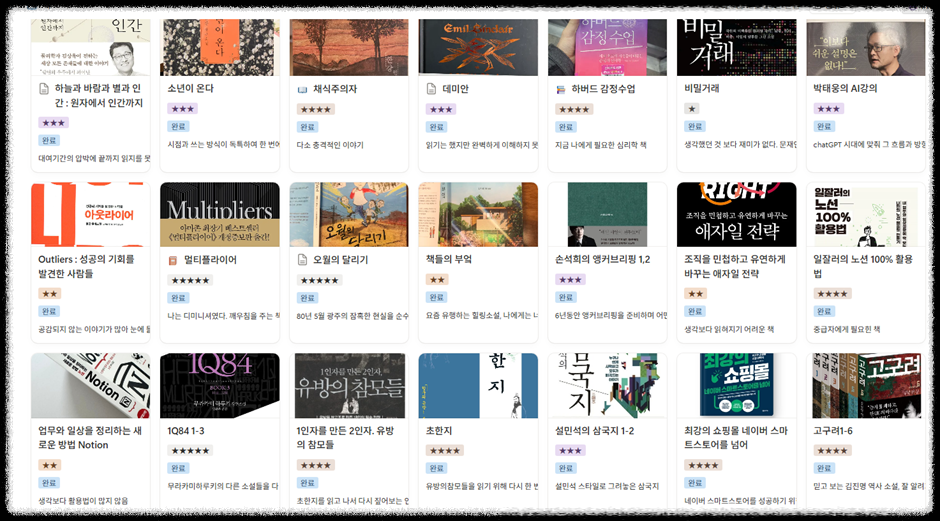Open the 고구려 book set cover image

point(866,386)
